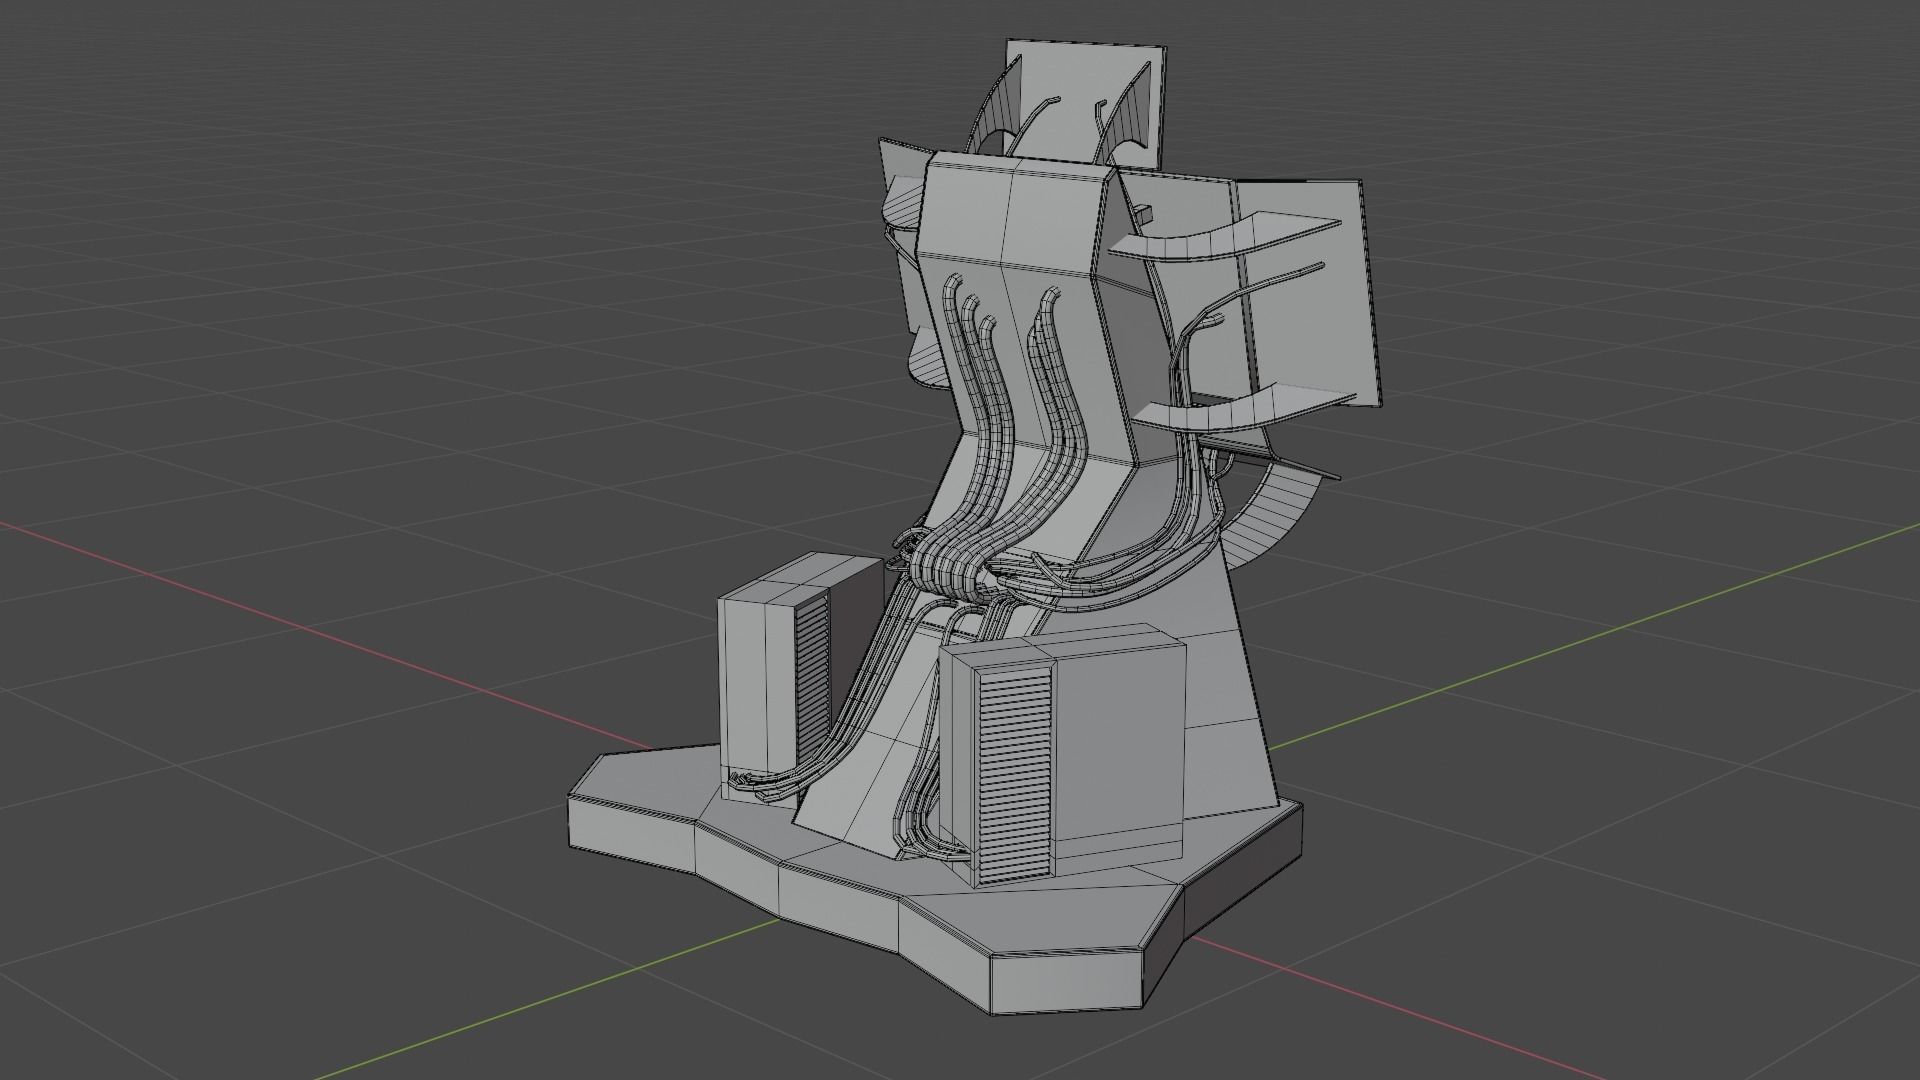1920x1080 pixels.
Task: Select the front louvered cabinet box
Action: pos(1064,755)
